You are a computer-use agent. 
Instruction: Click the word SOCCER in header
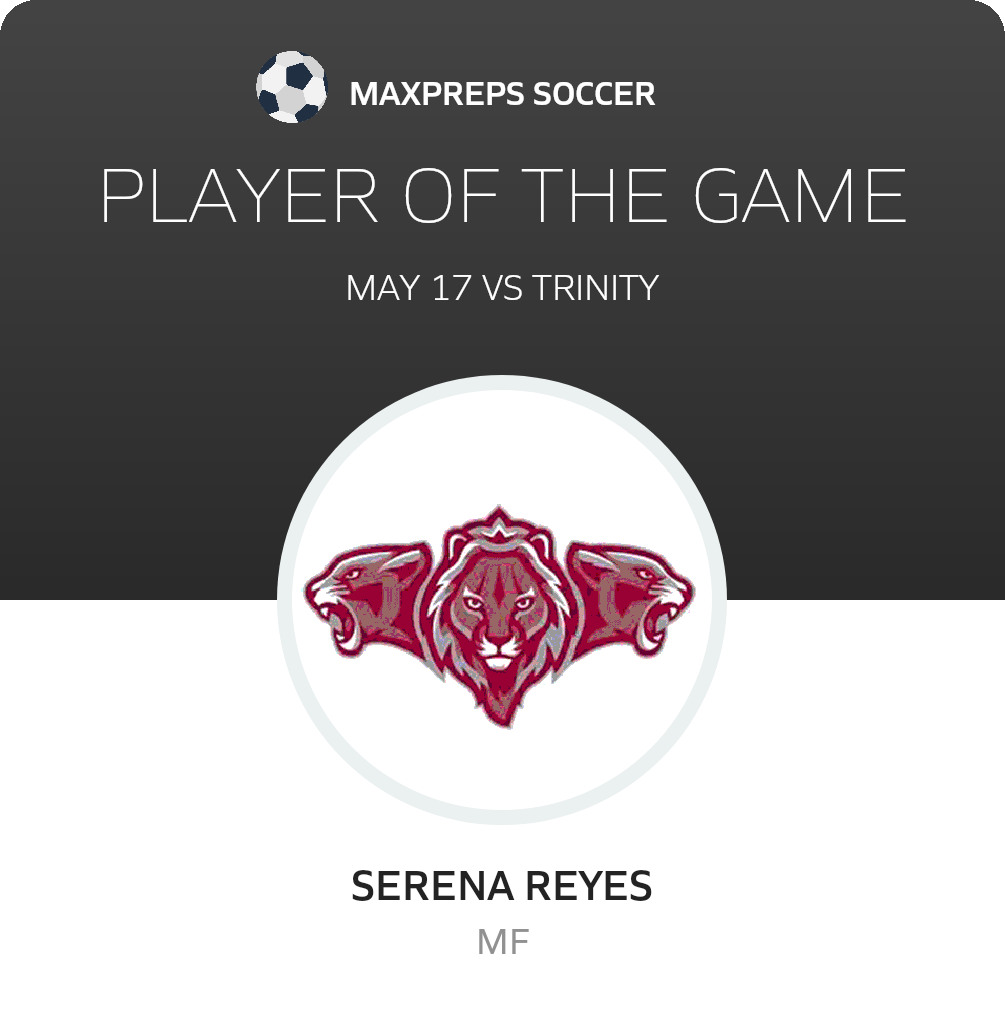coord(594,94)
